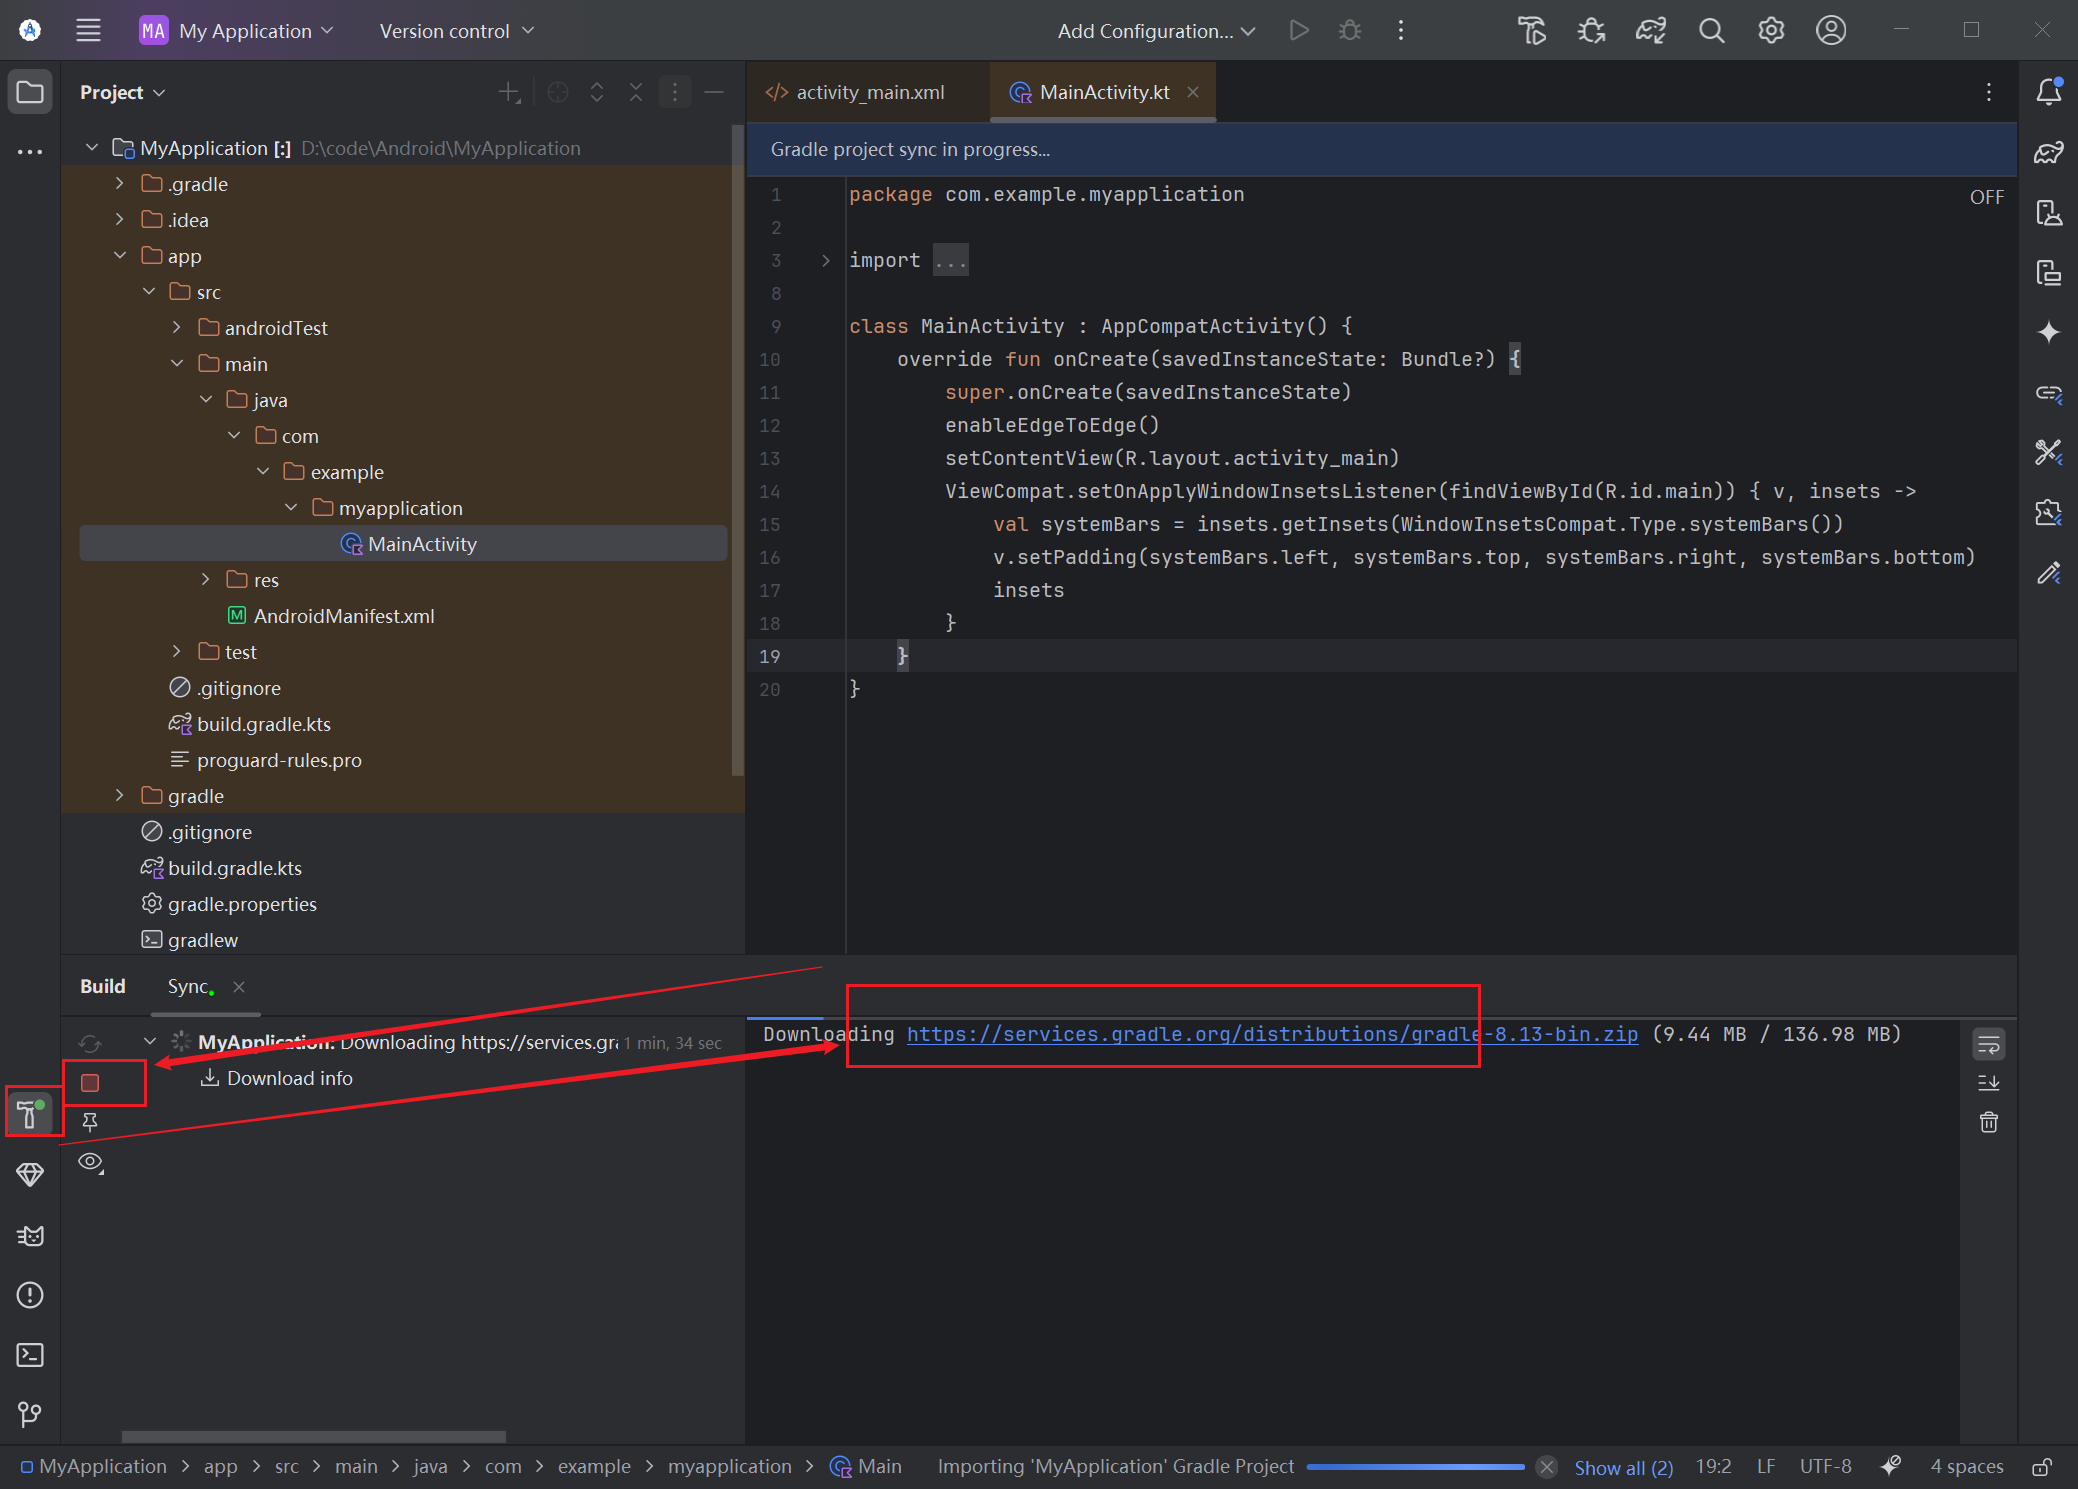Select the Sync tab in Build panel
The height and width of the screenshot is (1489, 2078).
pos(189,986)
